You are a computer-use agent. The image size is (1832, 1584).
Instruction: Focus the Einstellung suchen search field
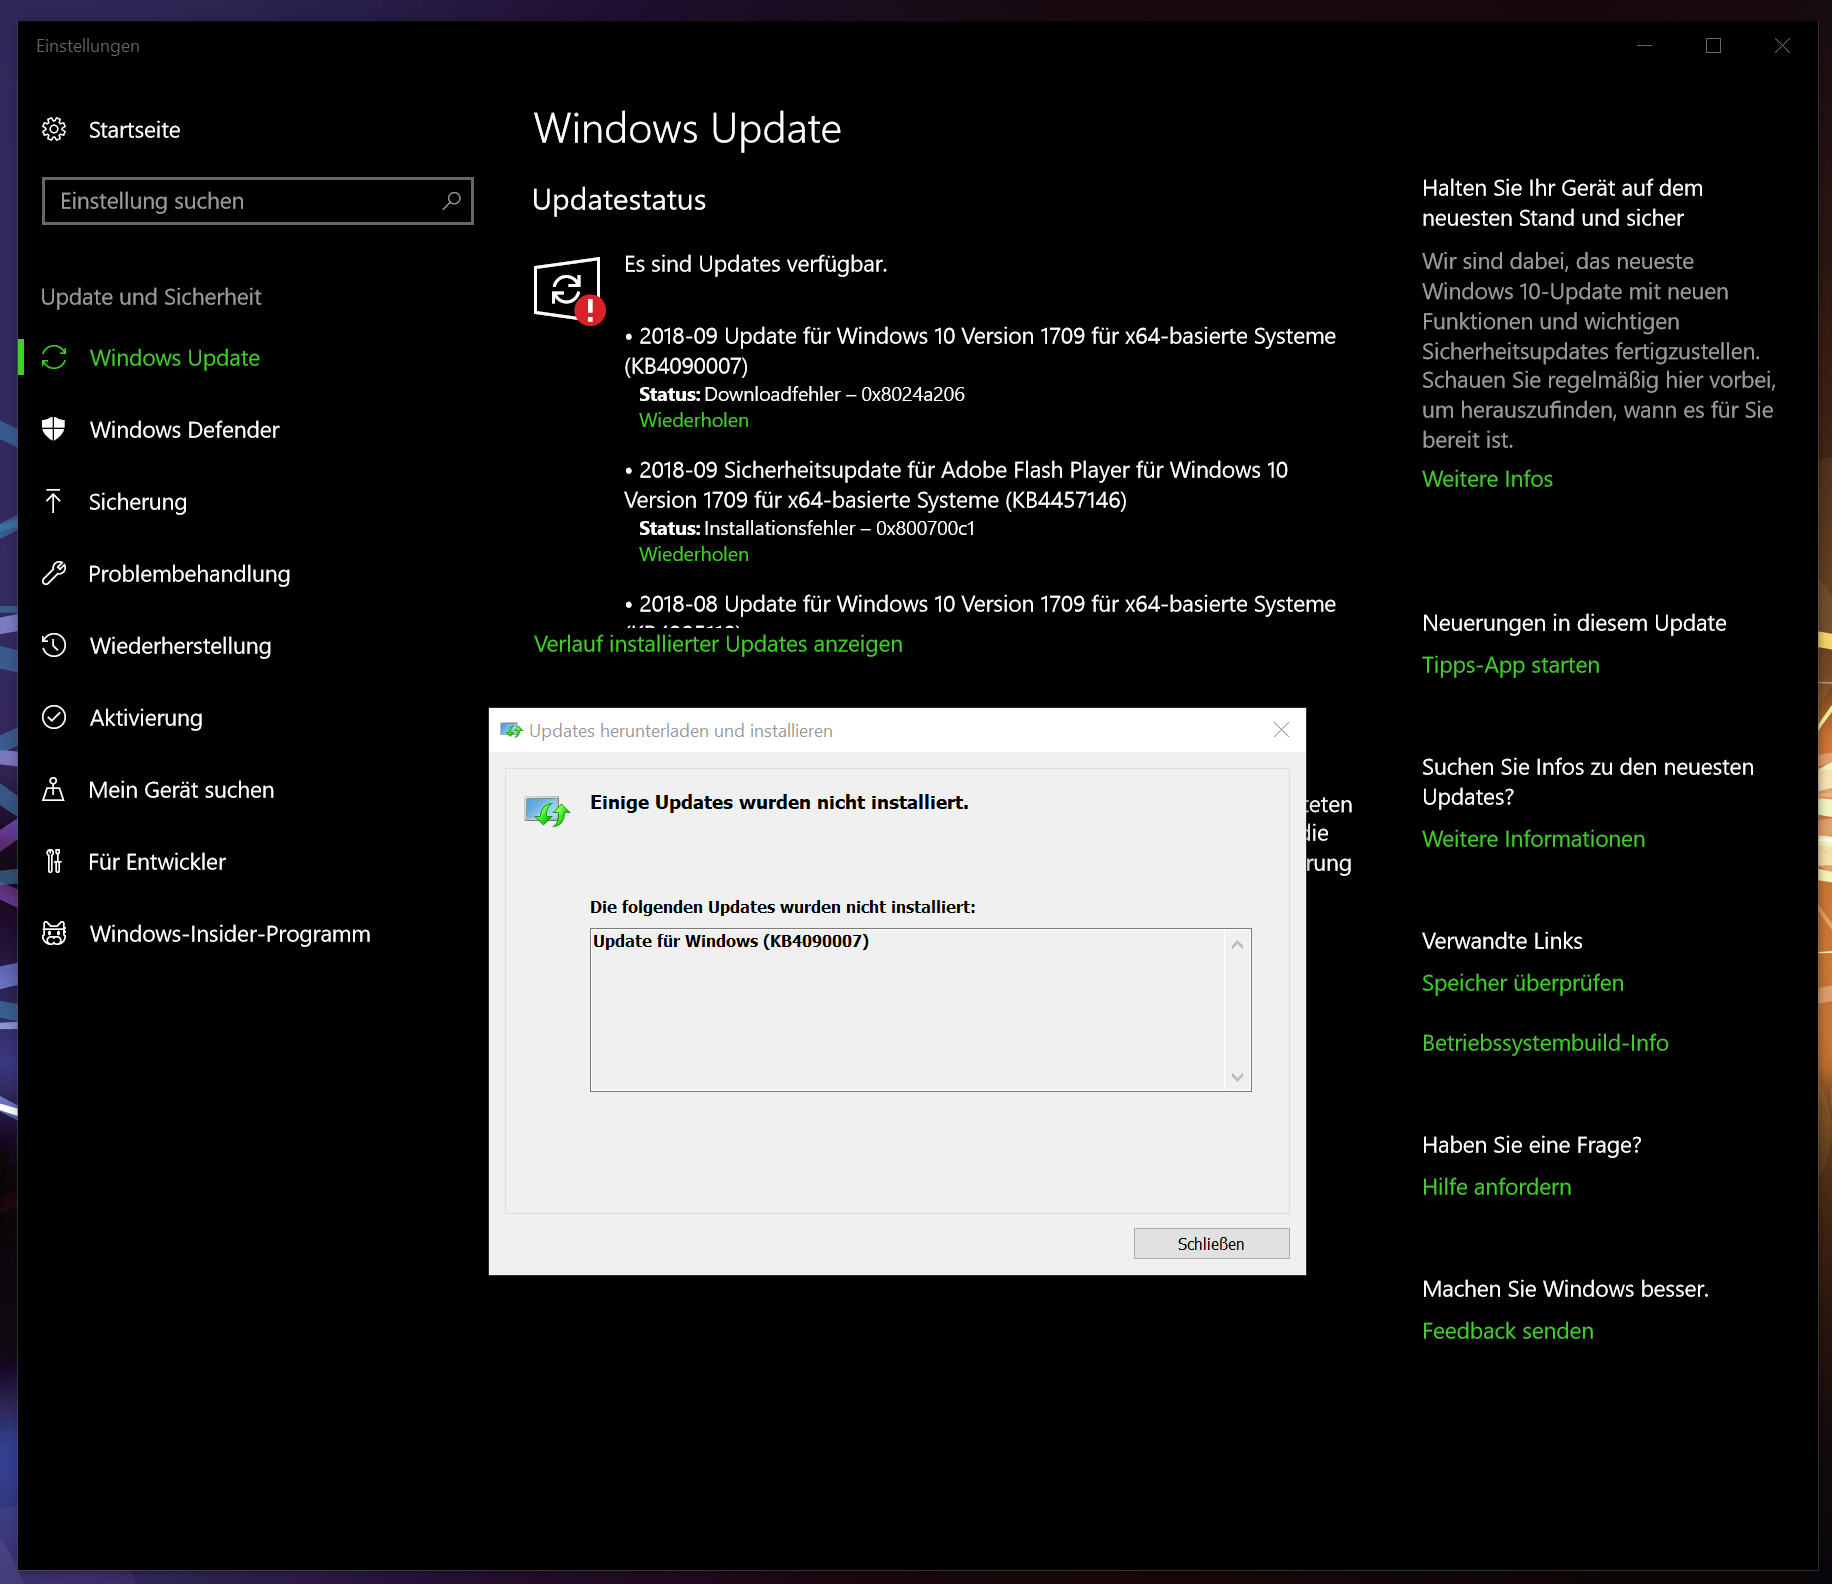click(258, 201)
